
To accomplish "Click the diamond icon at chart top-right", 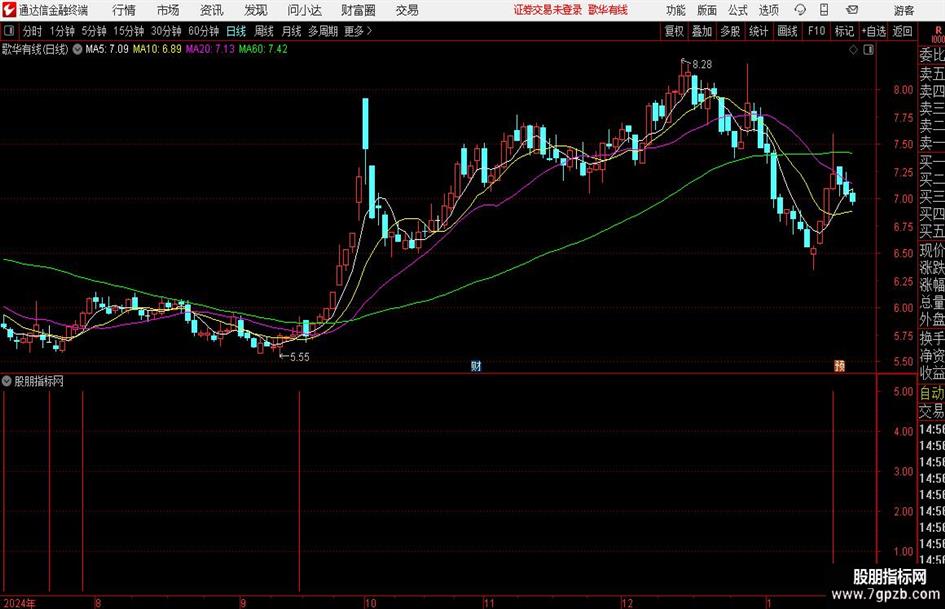I will pyautogui.click(x=853, y=50).
